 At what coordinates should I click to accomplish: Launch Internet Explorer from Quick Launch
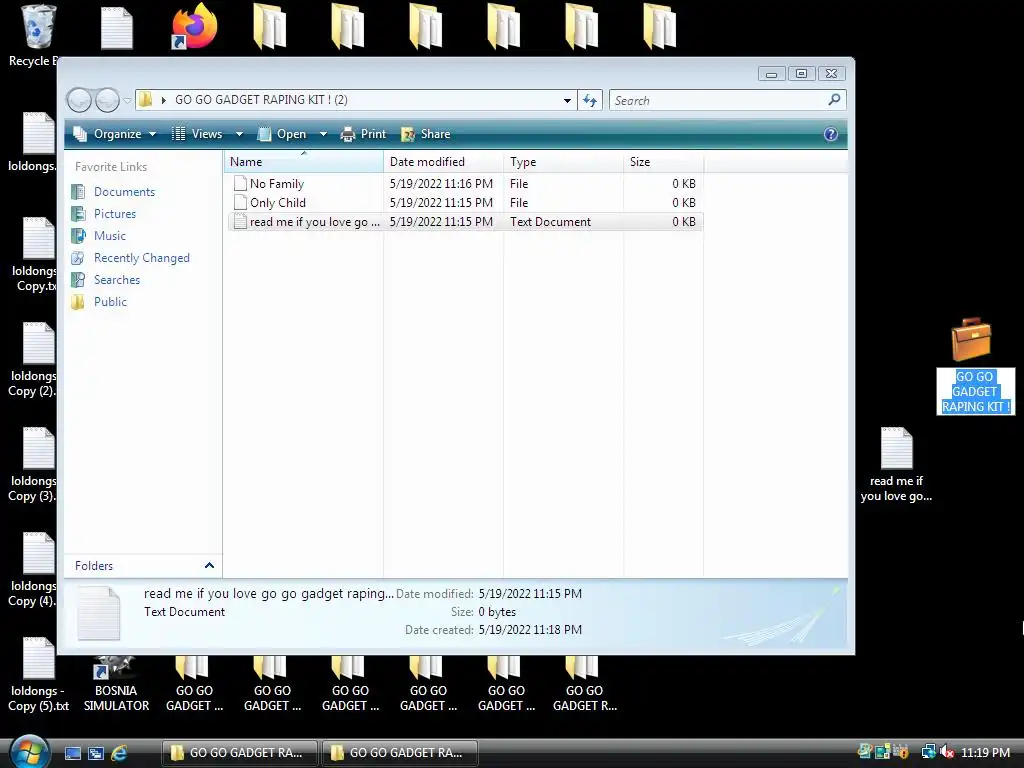pos(119,753)
